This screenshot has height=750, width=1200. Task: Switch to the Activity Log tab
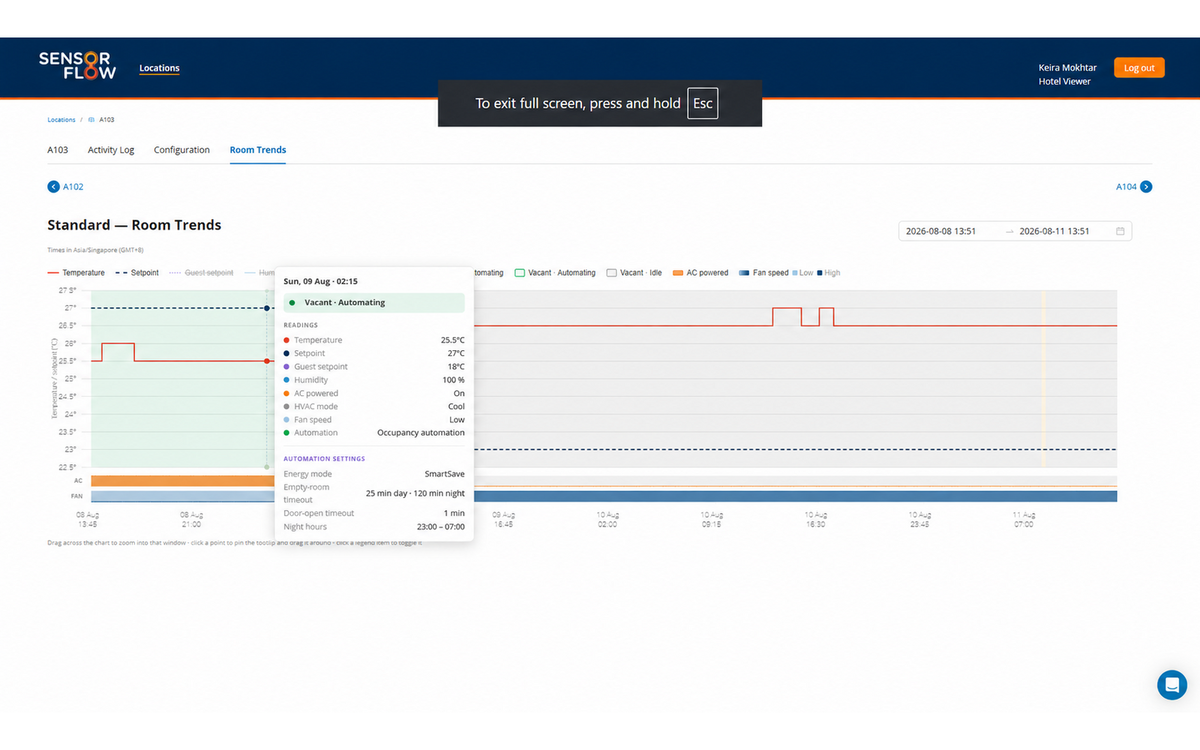[x=111, y=150]
